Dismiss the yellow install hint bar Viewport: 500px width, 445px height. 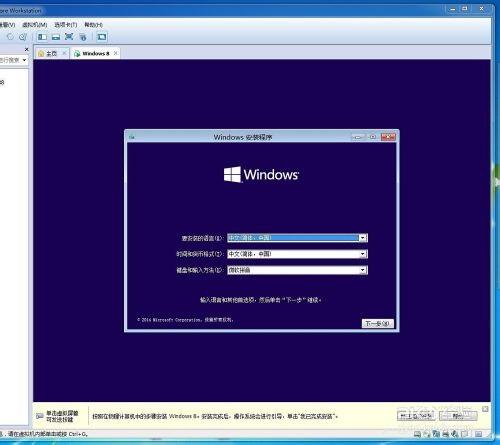485,409
